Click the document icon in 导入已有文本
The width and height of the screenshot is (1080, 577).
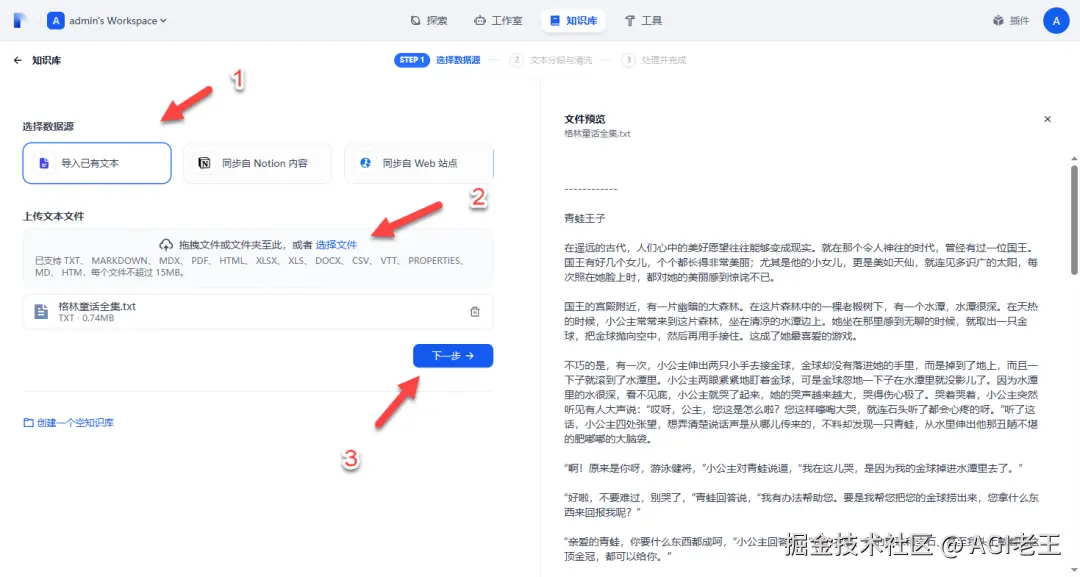(44, 163)
